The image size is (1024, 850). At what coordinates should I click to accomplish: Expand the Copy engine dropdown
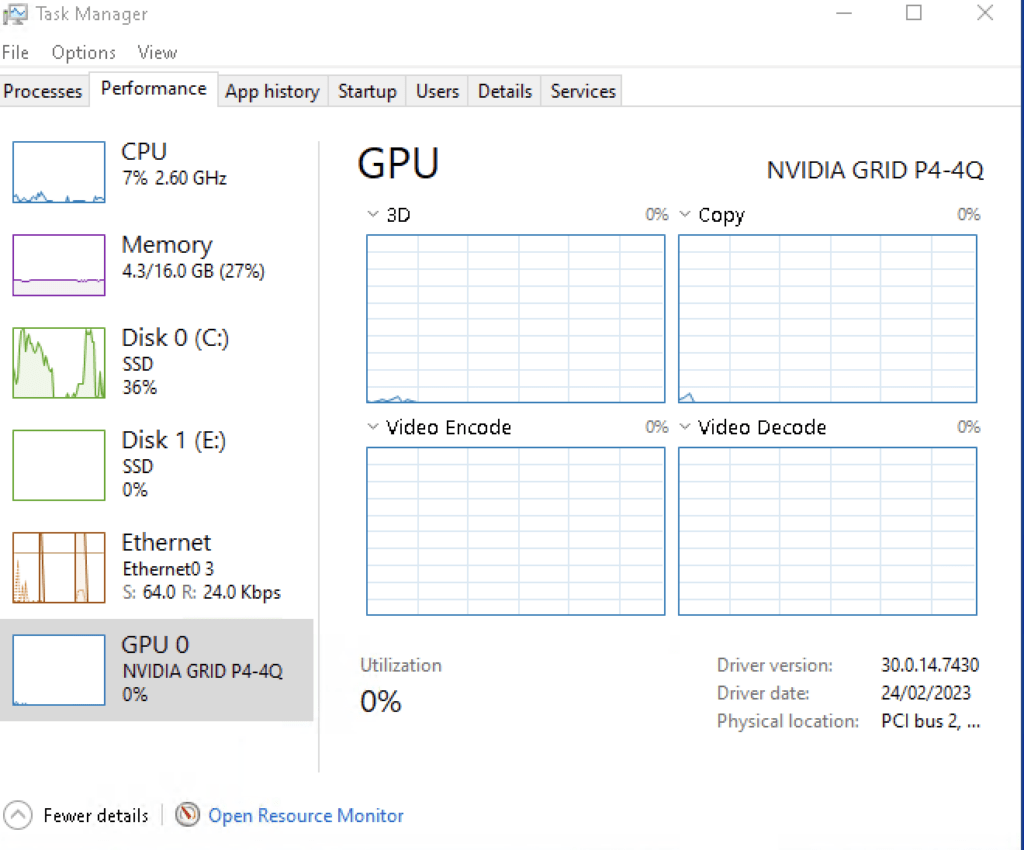pos(685,215)
